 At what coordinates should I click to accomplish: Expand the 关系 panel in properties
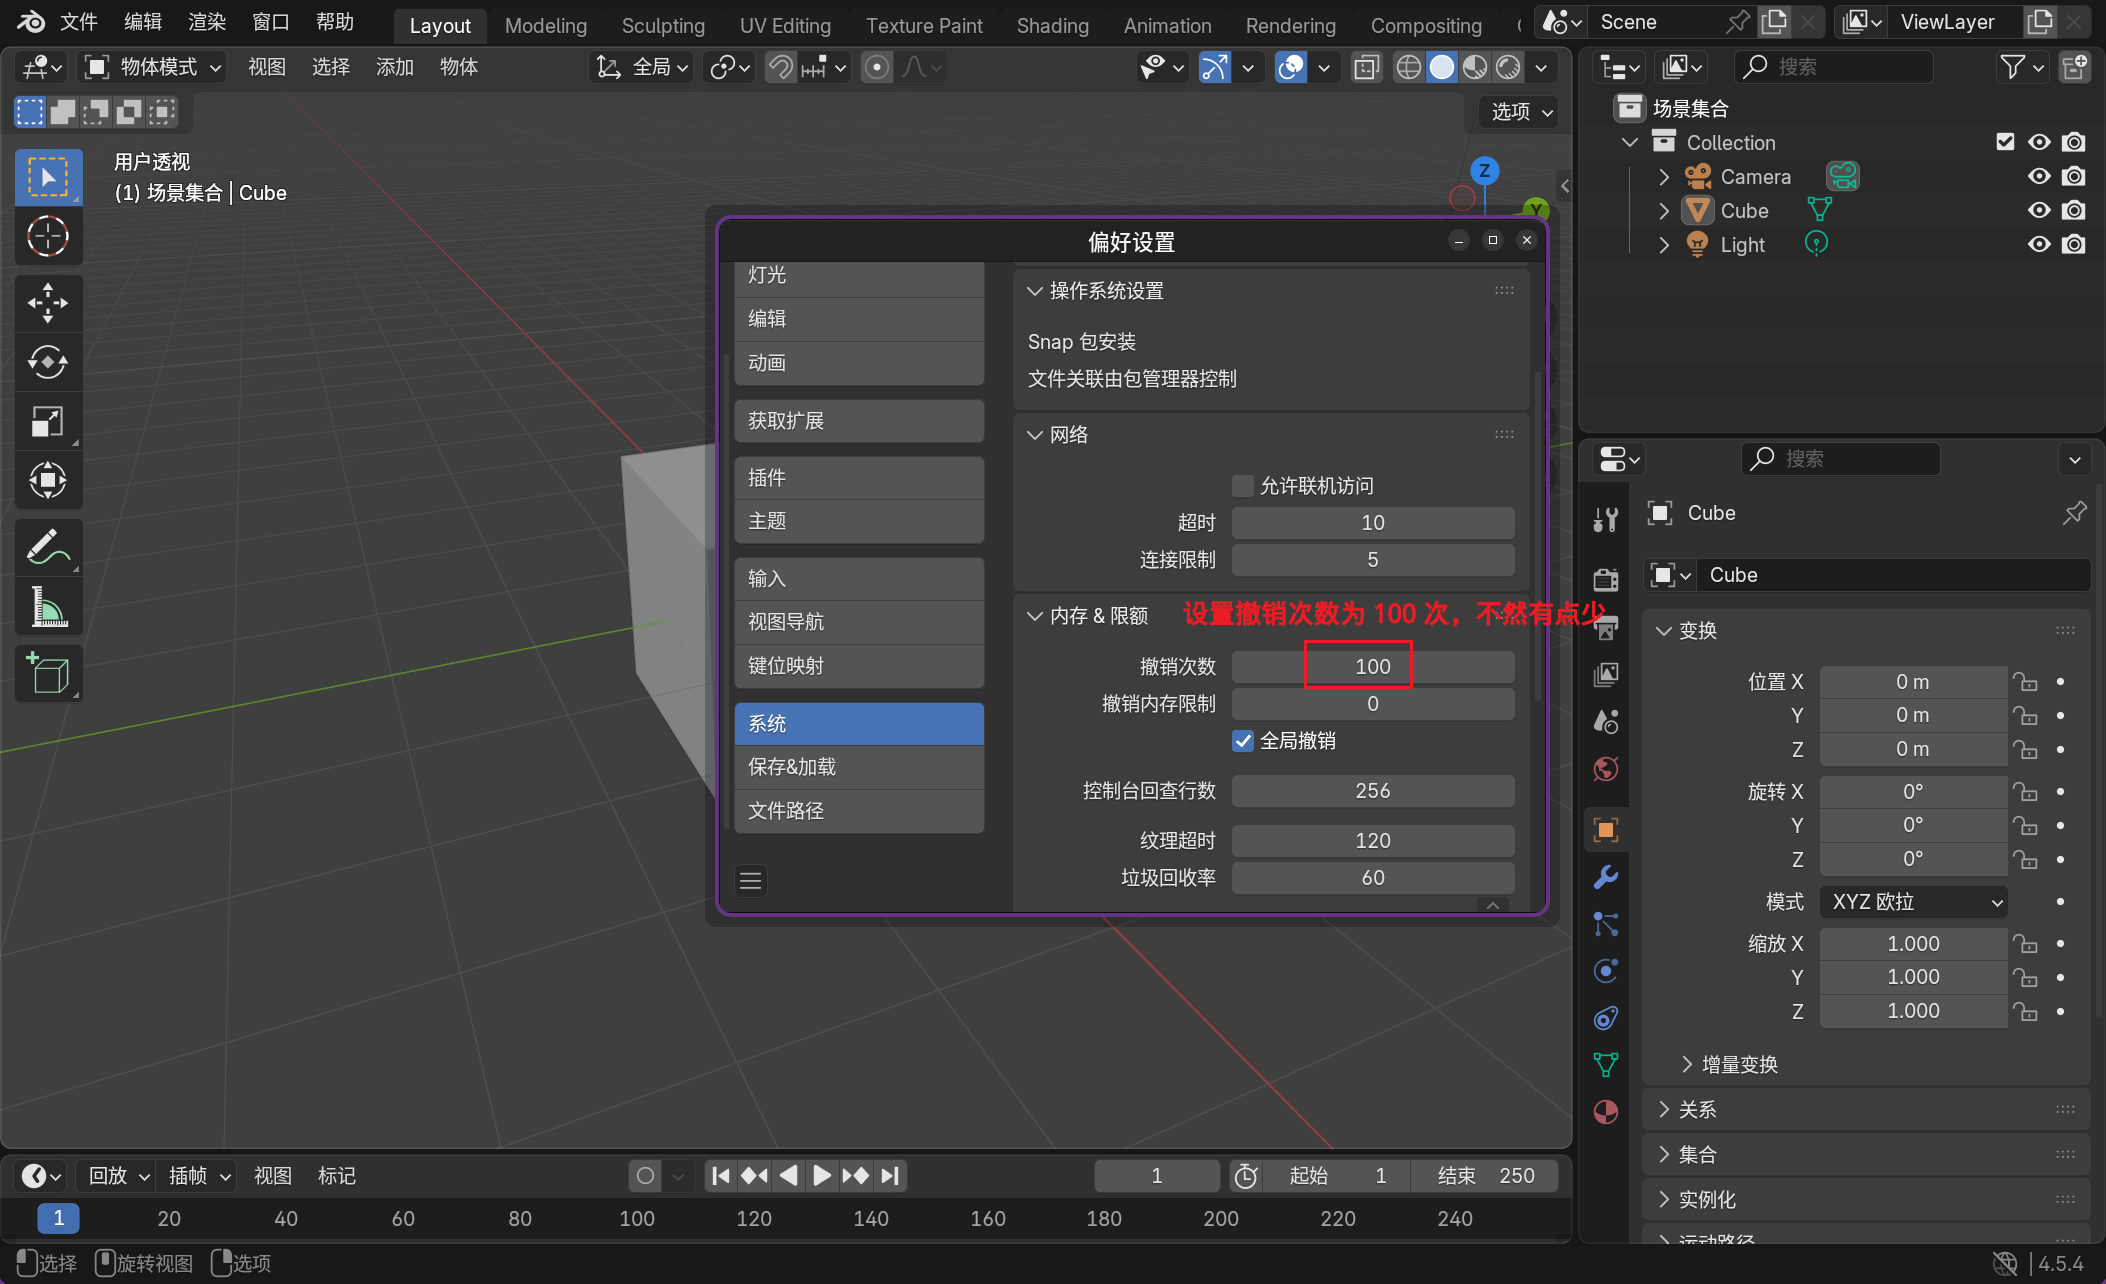pos(1697,1110)
